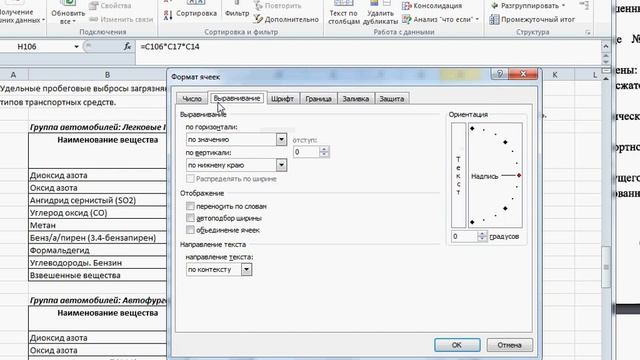Open Текст по столбцам
Screen dimensions: 640x360
point(344,12)
